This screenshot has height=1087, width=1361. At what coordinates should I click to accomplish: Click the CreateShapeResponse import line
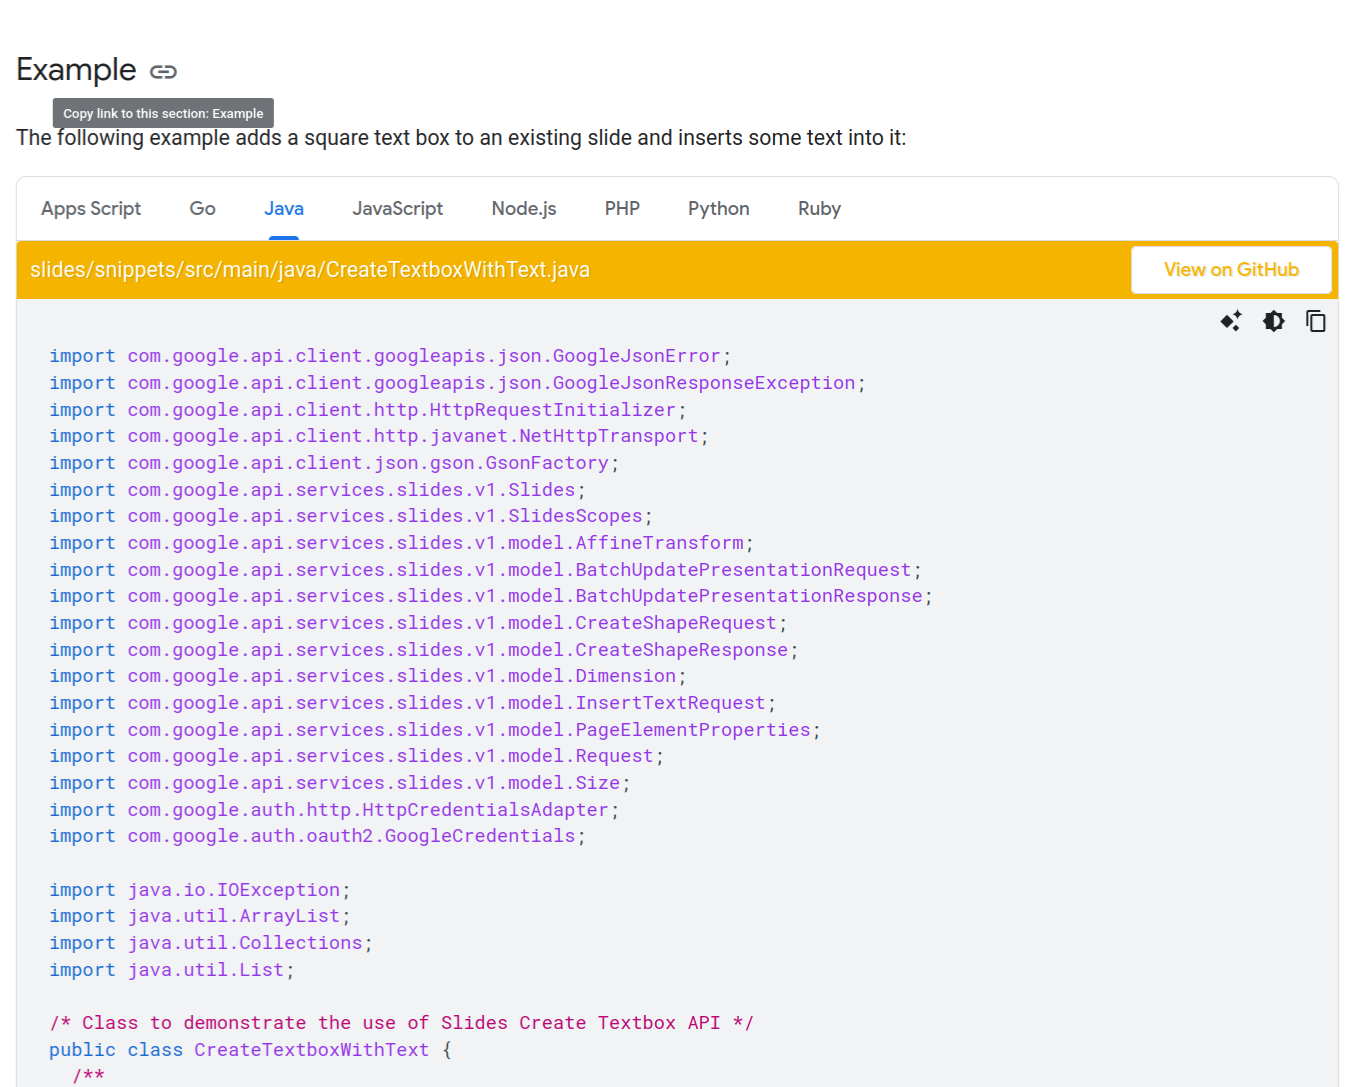click(x=424, y=650)
